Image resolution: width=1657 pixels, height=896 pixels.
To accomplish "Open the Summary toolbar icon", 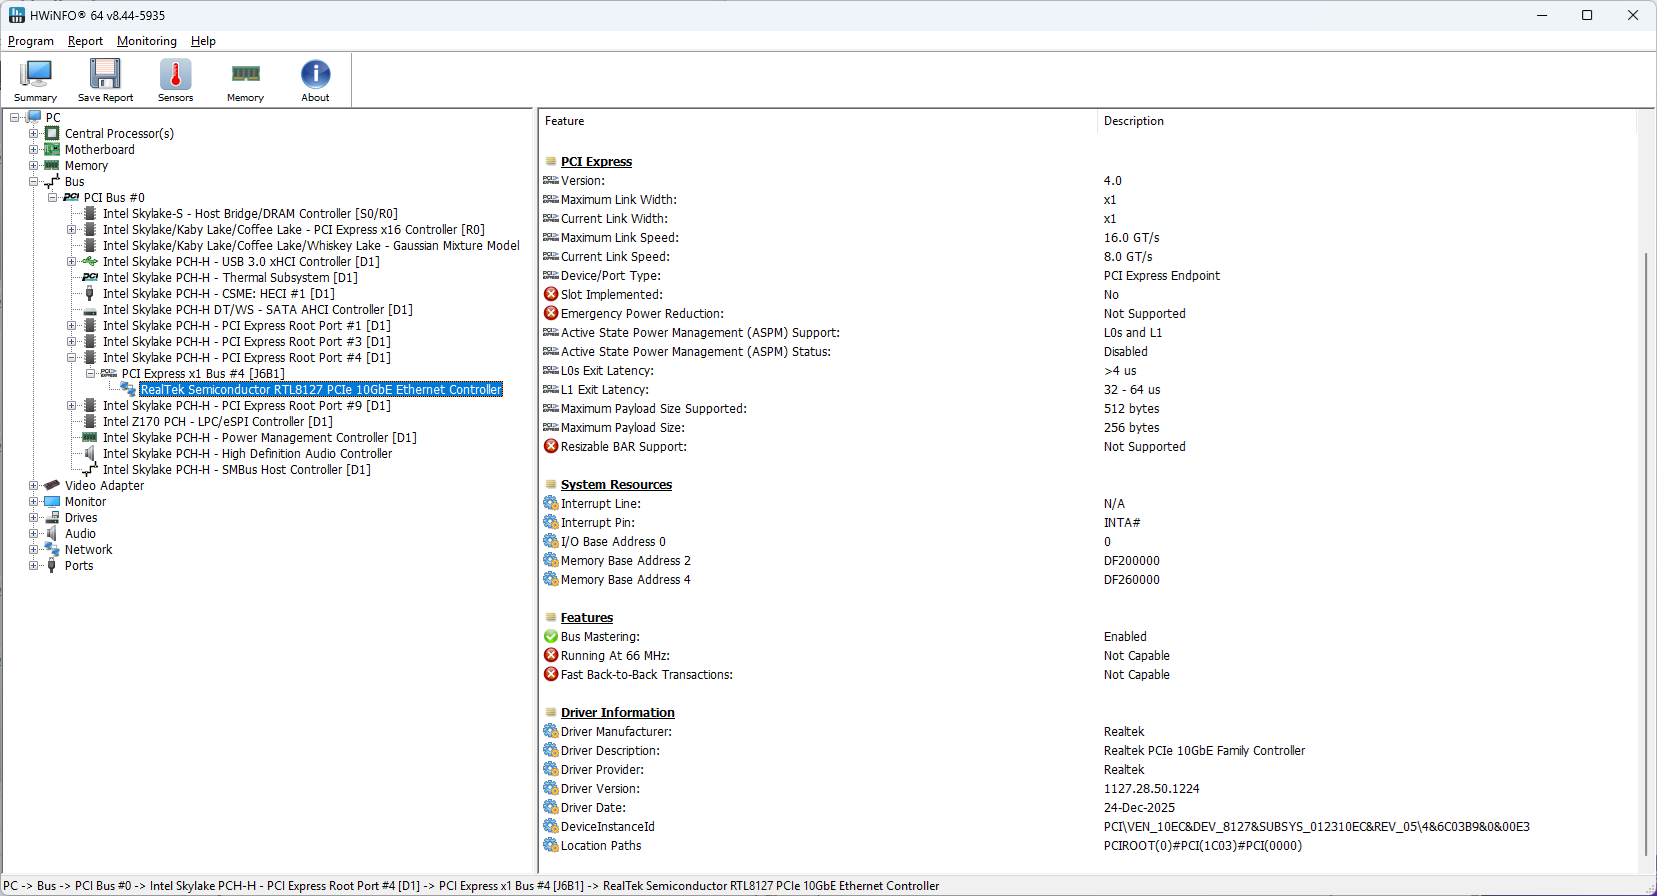I will 36,74.
